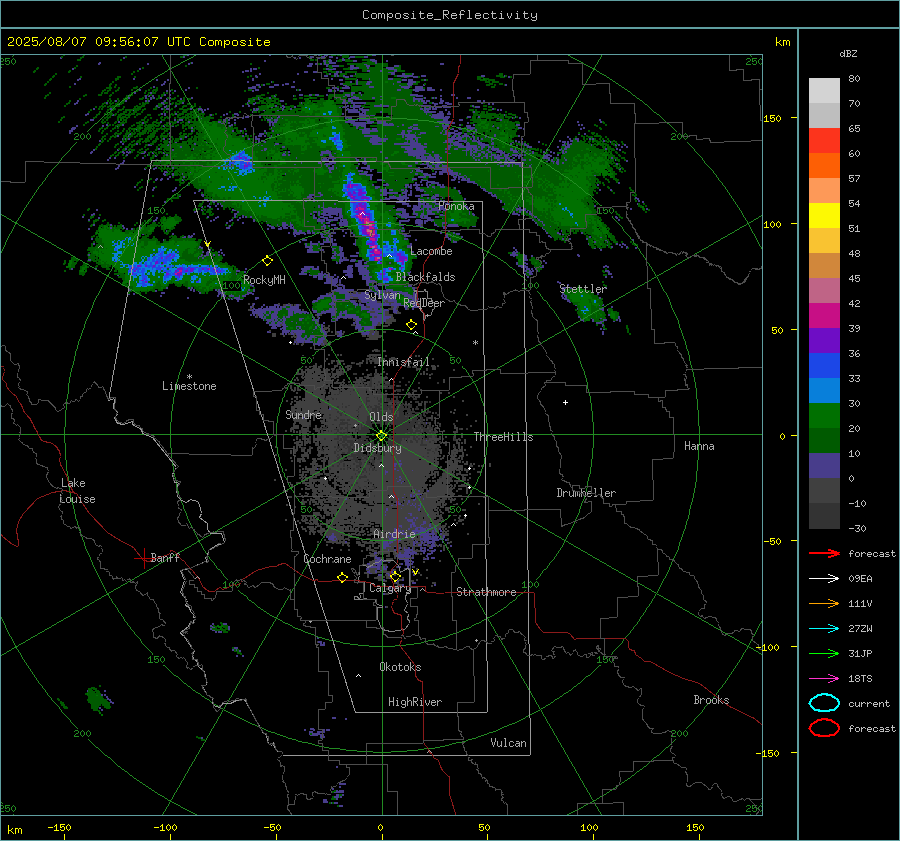The width and height of the screenshot is (900, 841).
Task: Click the Calgary city label
Action: [x=390, y=588]
